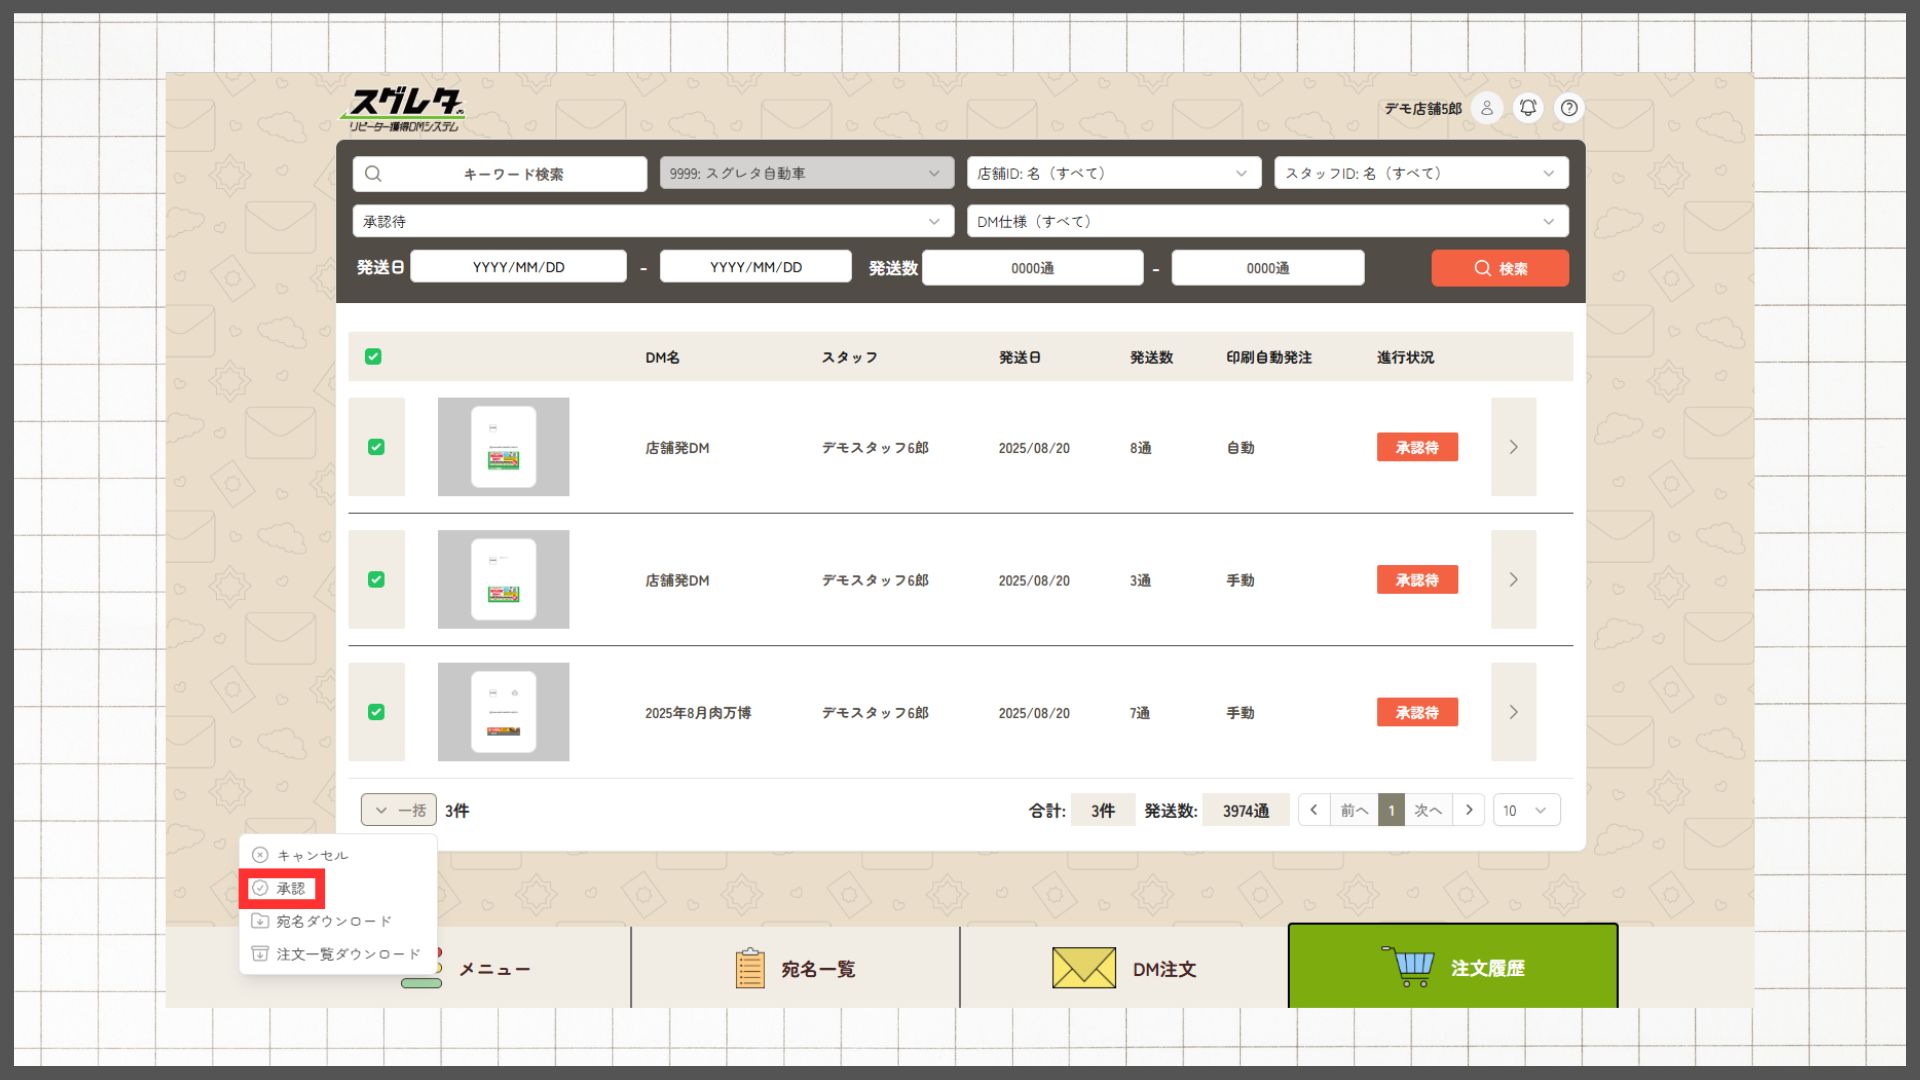Uncheck the 2025年8月肉万博 row checkbox
This screenshot has width=1920, height=1080.
pos(376,712)
